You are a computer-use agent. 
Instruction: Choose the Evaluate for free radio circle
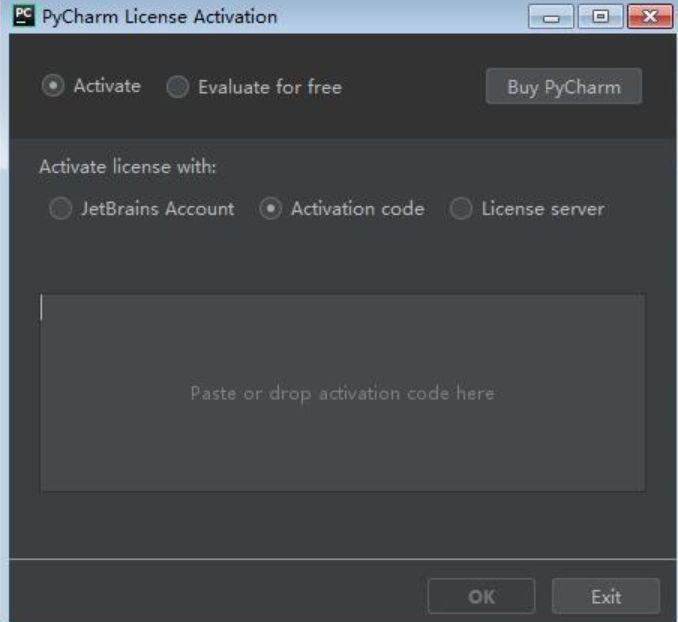[x=177, y=88]
